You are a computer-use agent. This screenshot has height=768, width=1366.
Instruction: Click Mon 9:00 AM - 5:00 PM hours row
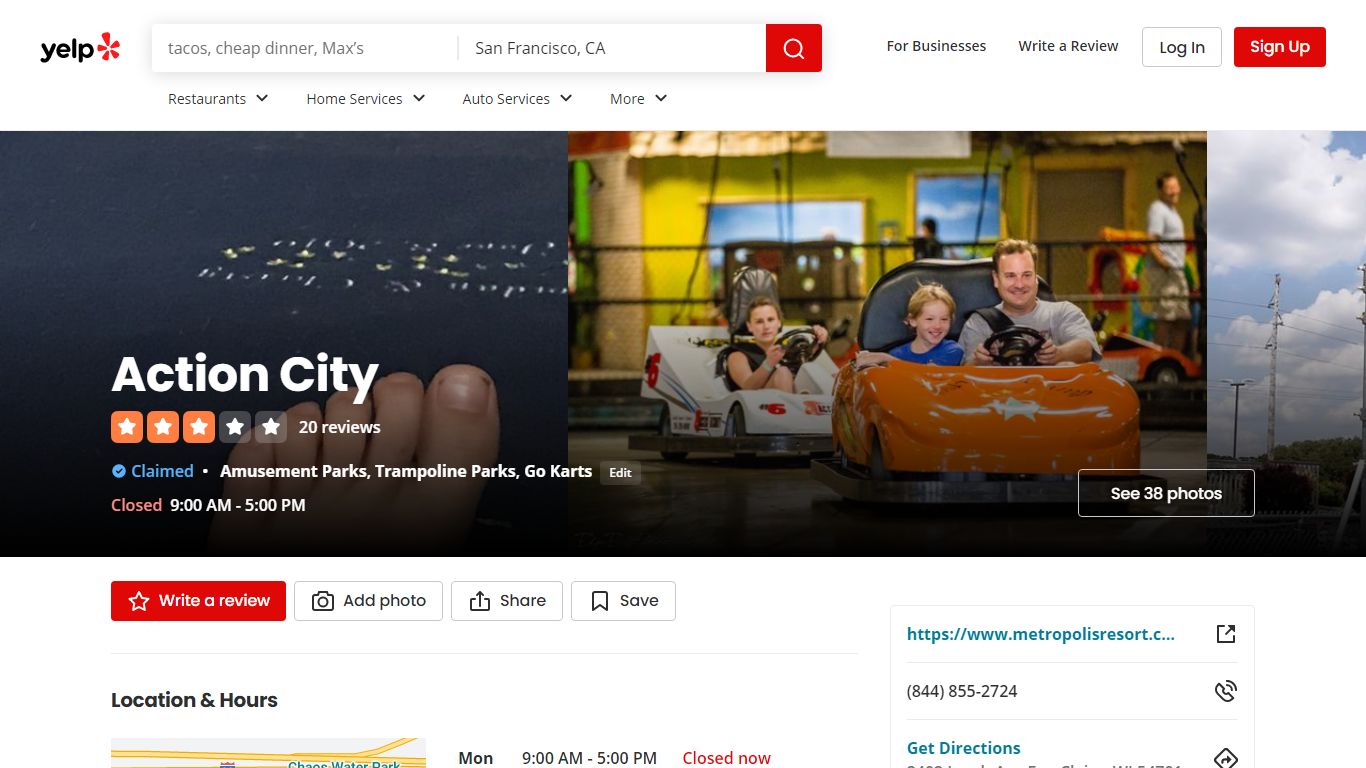[614, 758]
